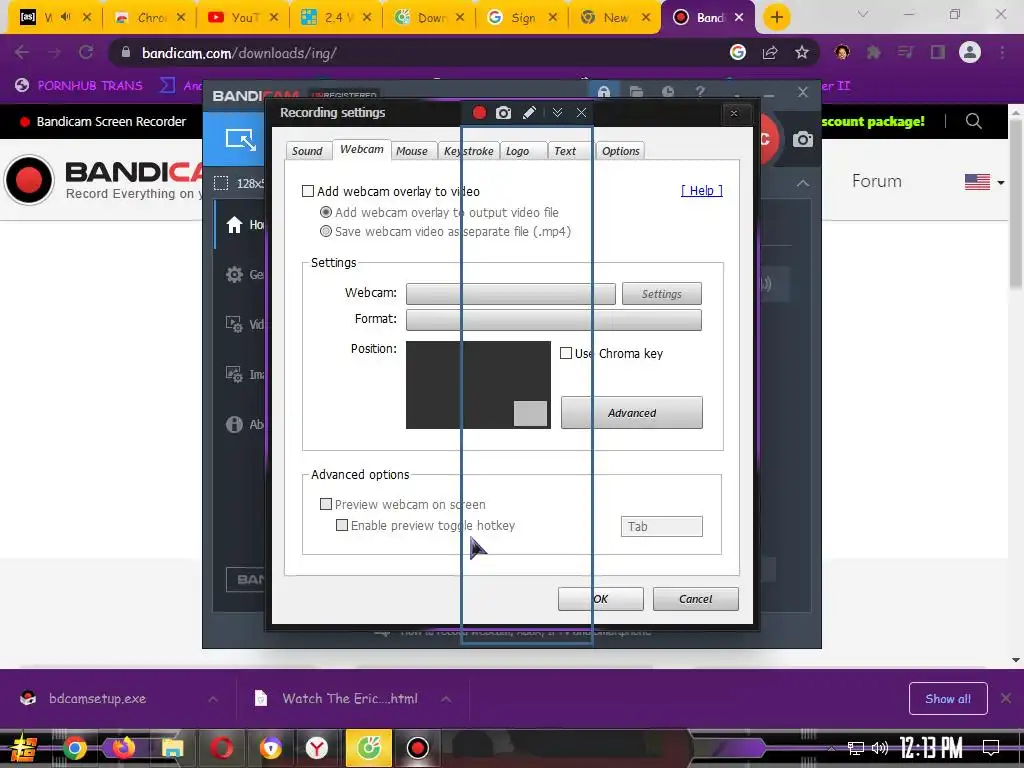Open Bandicam help question mark icon
Image resolution: width=1024 pixels, height=768 pixels.
[x=700, y=92]
